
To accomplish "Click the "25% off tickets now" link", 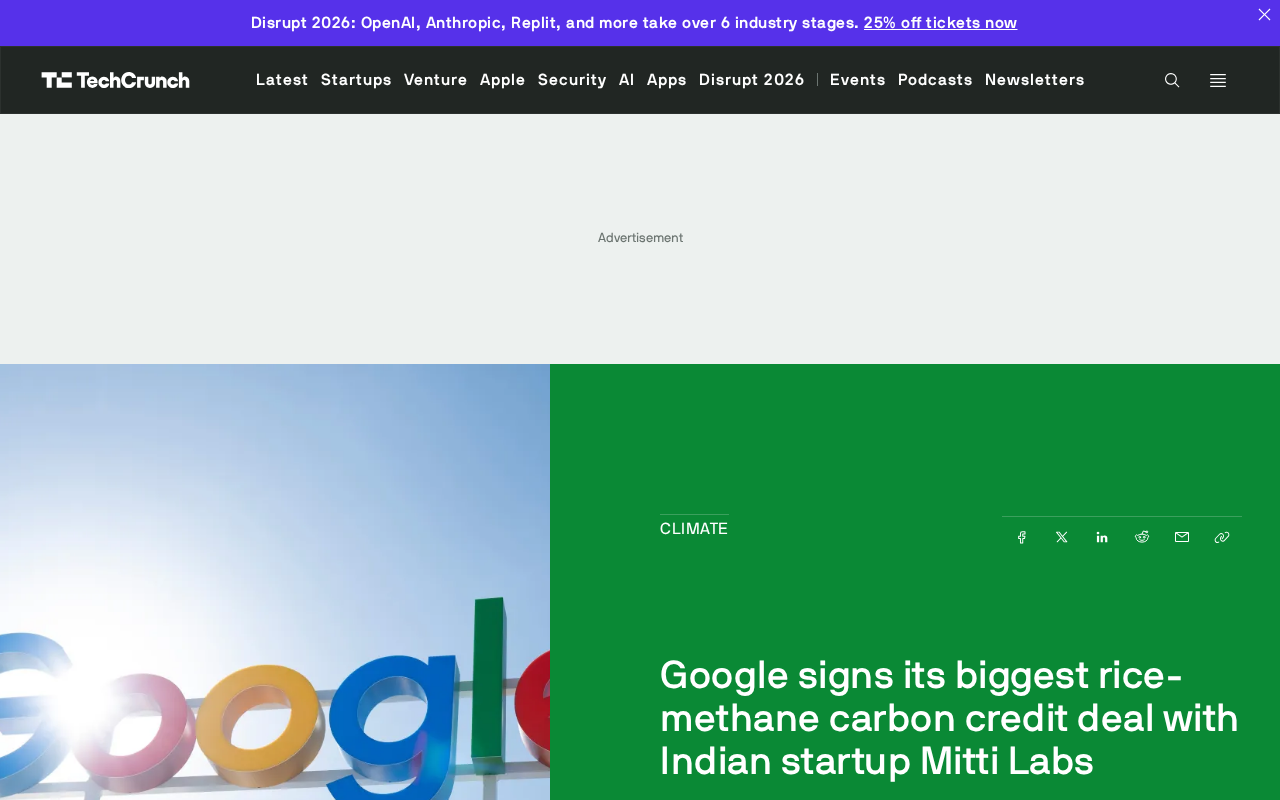I will 940,23.
